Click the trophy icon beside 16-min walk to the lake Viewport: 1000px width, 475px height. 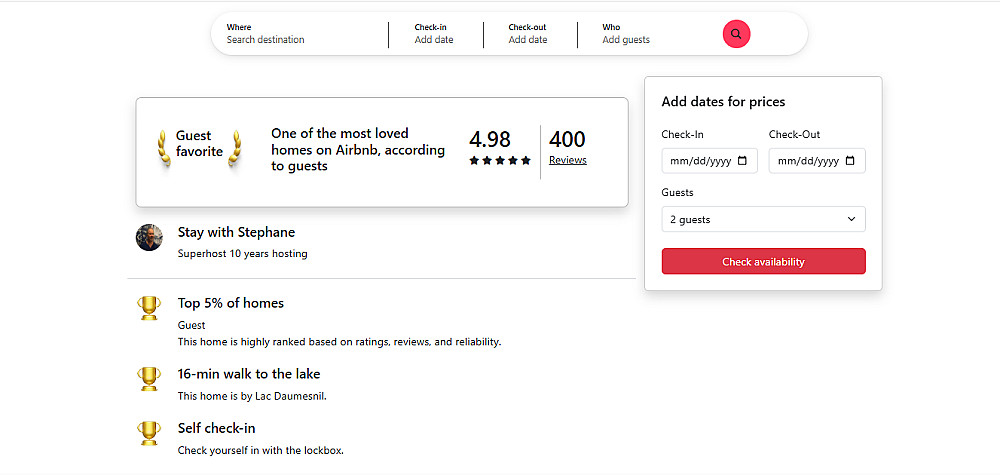click(x=149, y=379)
